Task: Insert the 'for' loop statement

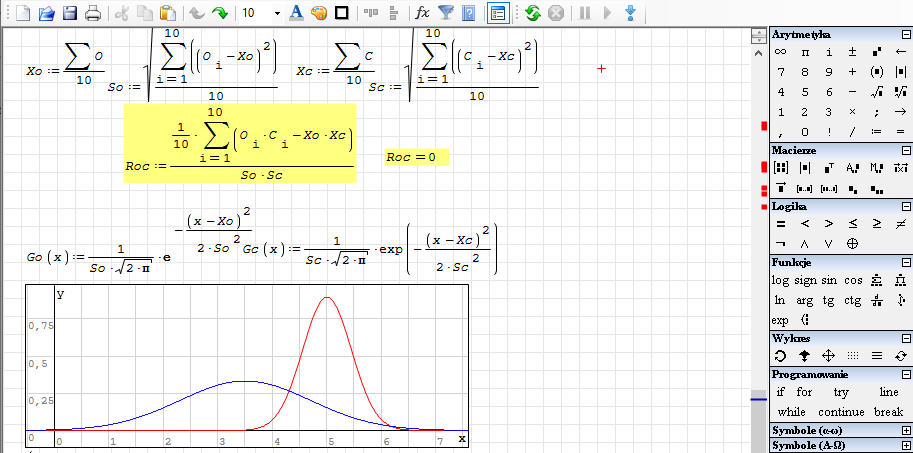Action: point(805,392)
